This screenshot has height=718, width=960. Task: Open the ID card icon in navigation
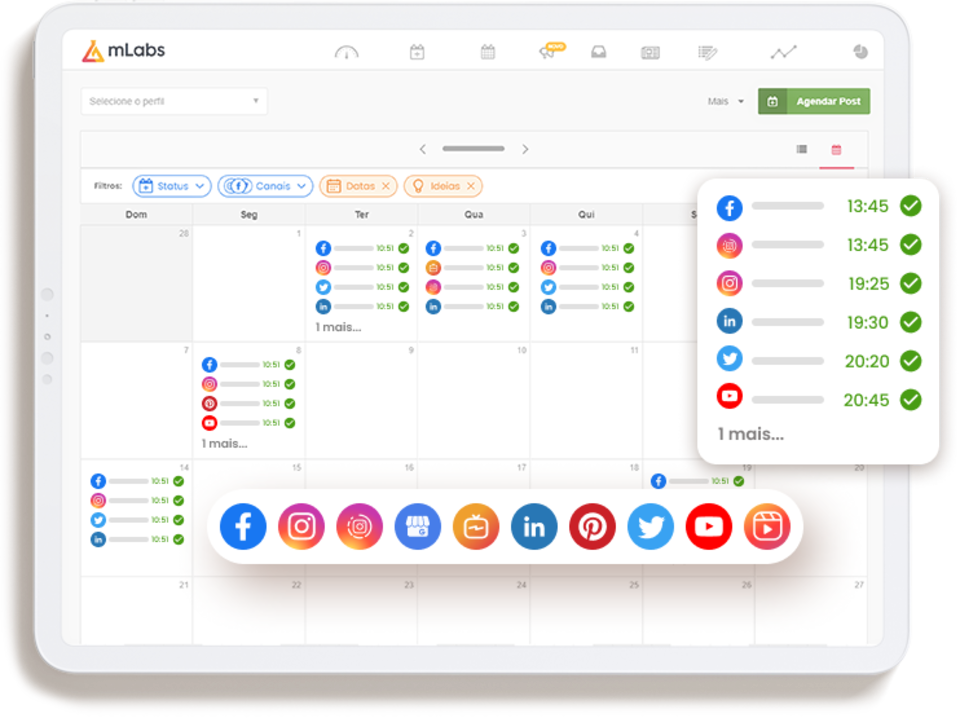pyautogui.click(x=650, y=53)
